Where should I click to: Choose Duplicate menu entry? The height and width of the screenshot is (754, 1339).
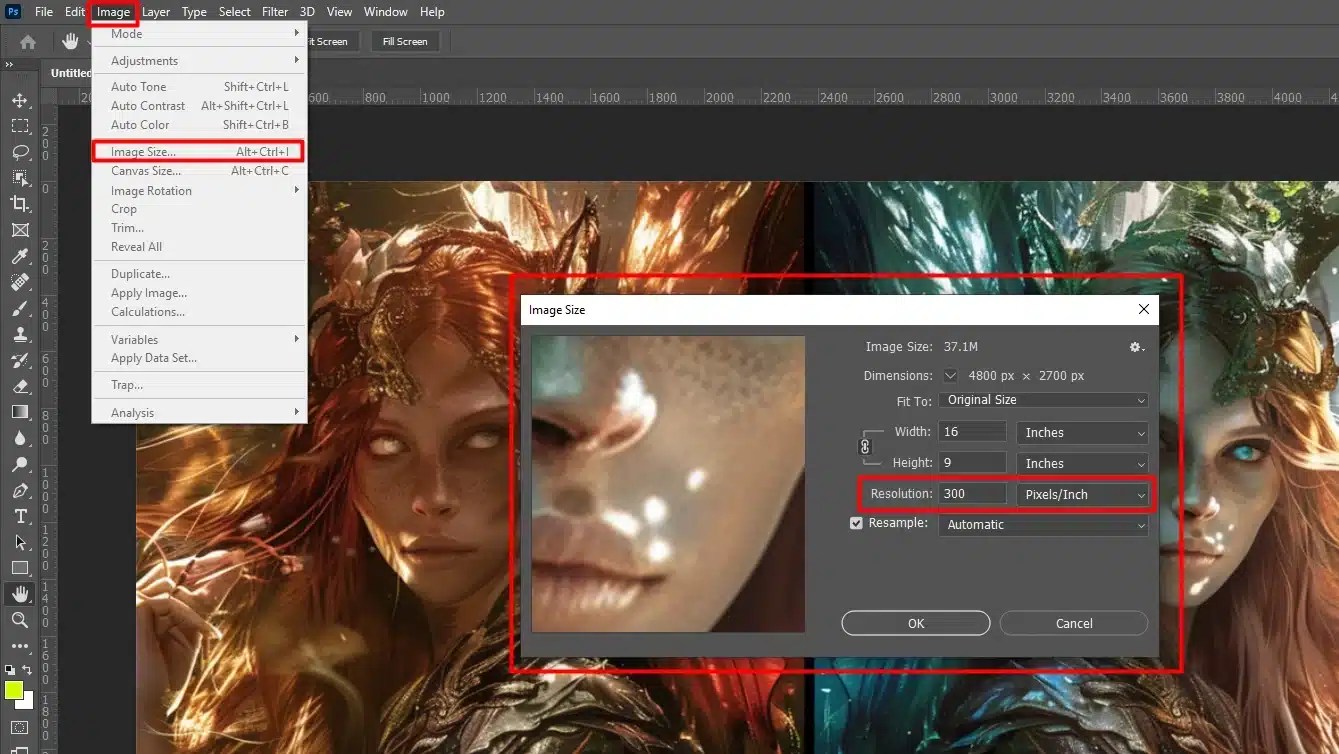click(x=199, y=274)
